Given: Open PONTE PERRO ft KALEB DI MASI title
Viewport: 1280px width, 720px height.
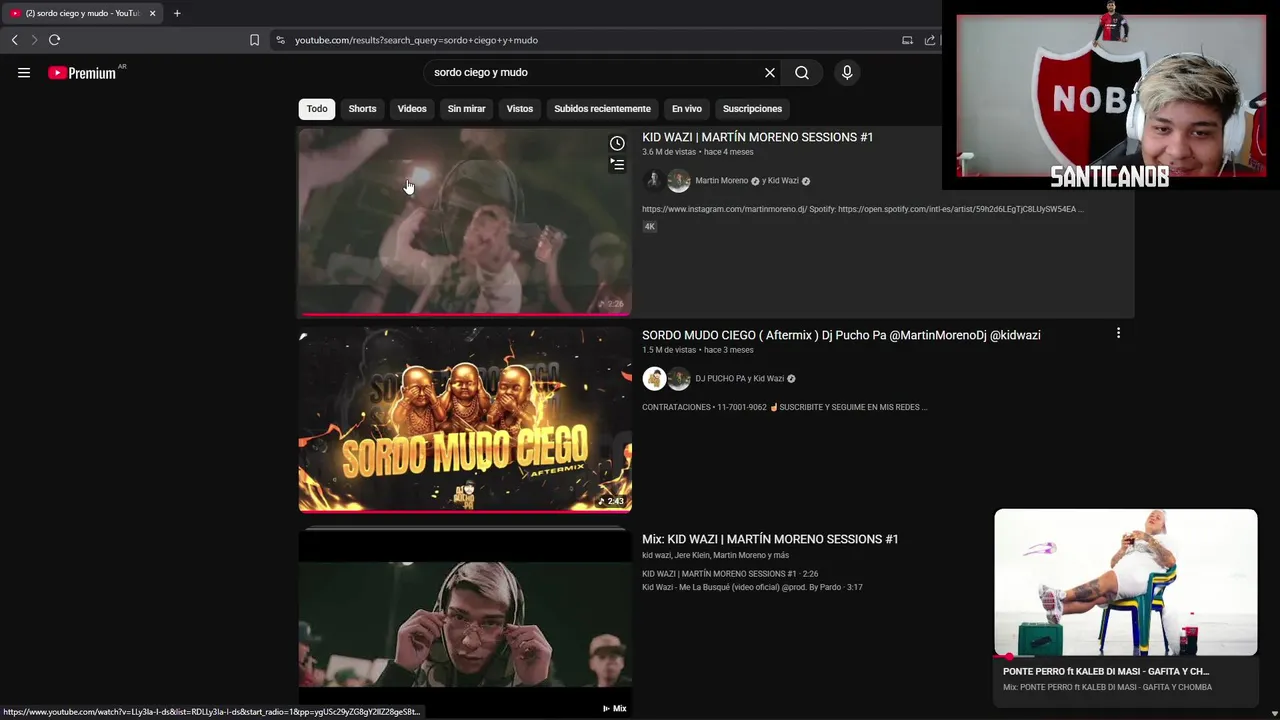Looking at the screenshot, I should pyautogui.click(x=1106, y=672).
